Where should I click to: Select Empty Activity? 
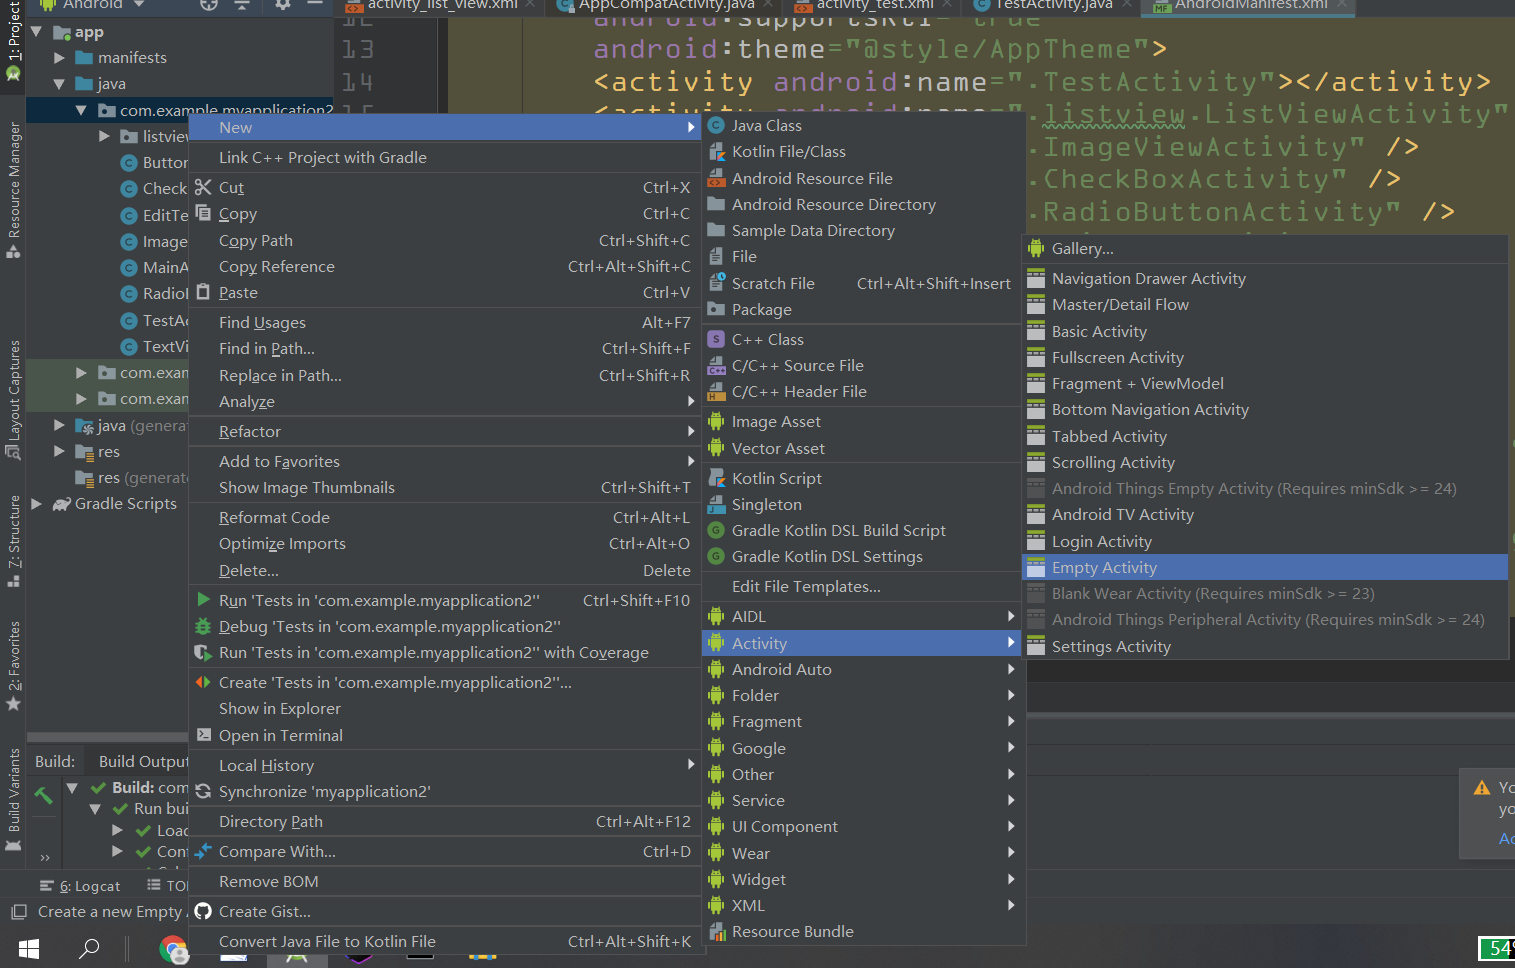[1265, 567]
